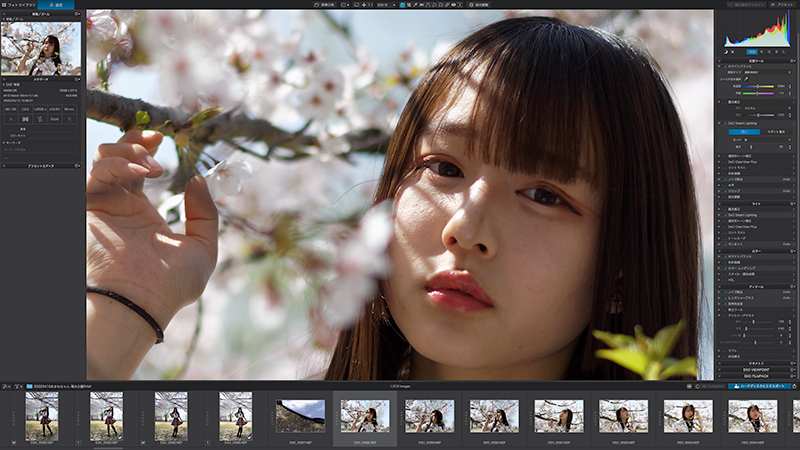Open the 設定タイプ white balance dropdown
Image resolution: width=800 pixels, height=450 pixels.
767,72
